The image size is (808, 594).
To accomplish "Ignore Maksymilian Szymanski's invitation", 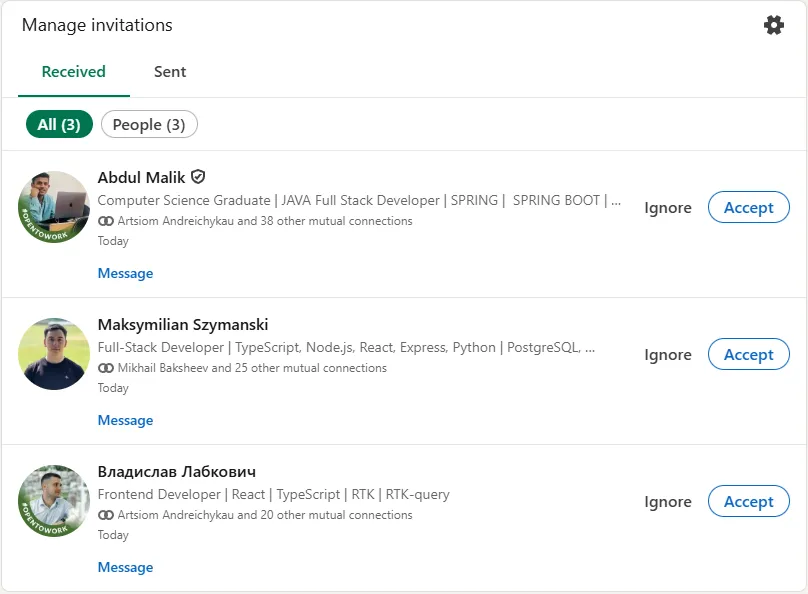I will [668, 354].
